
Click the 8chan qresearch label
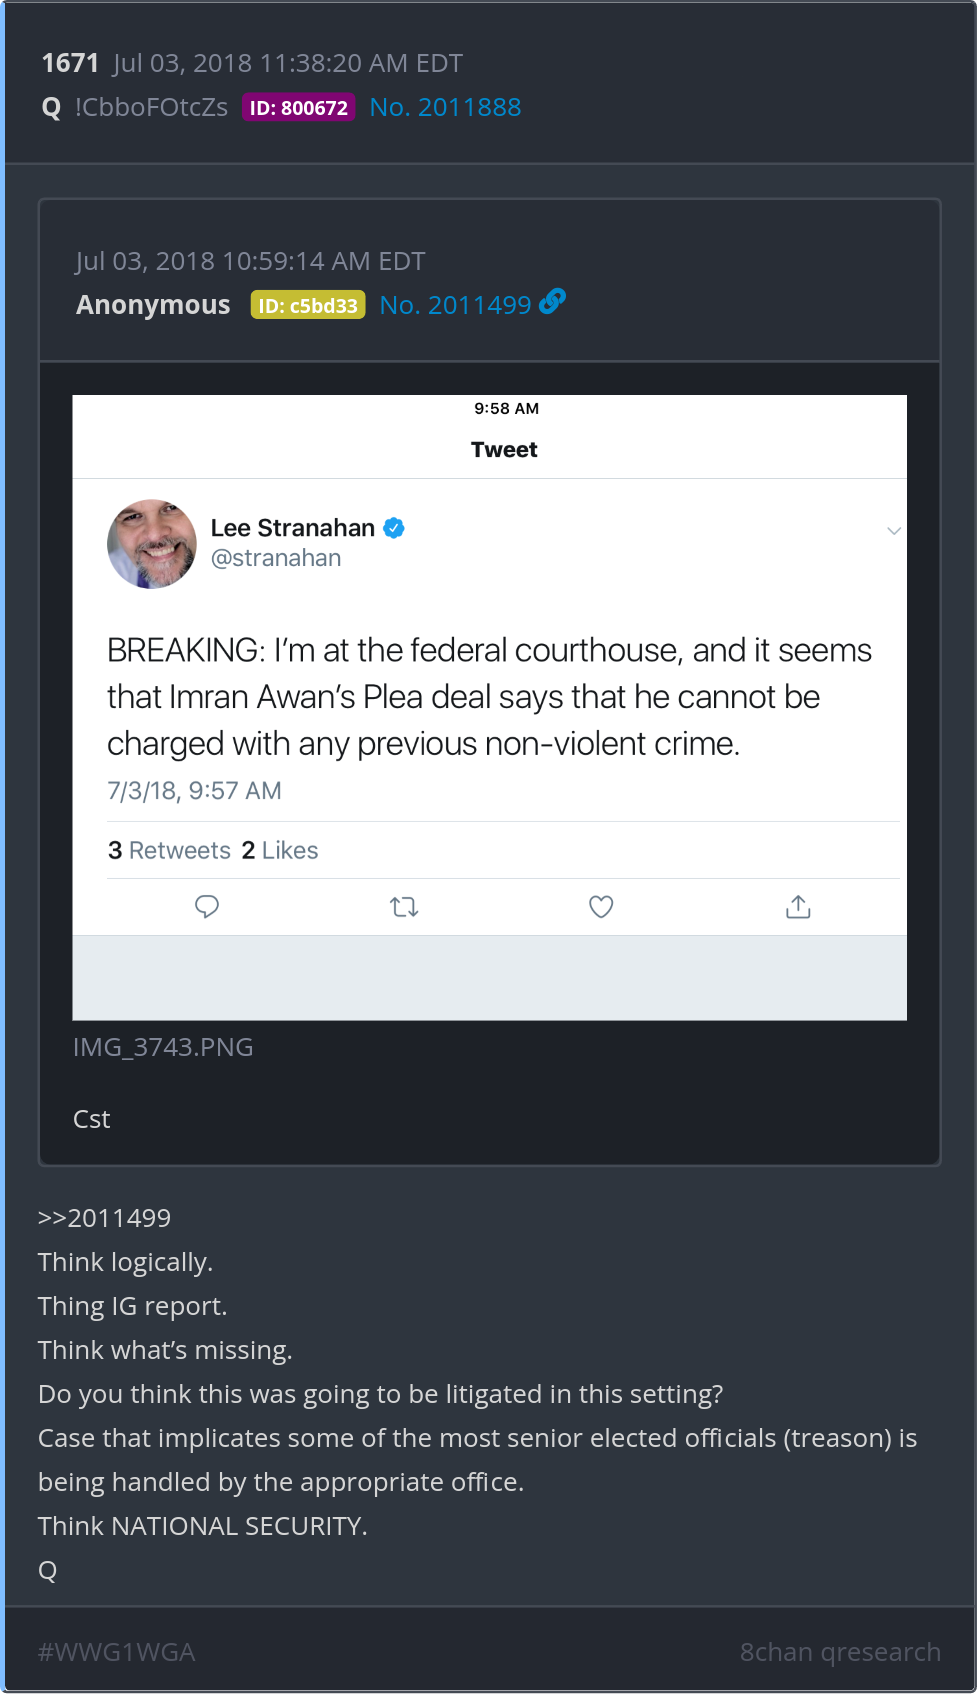840,1652
